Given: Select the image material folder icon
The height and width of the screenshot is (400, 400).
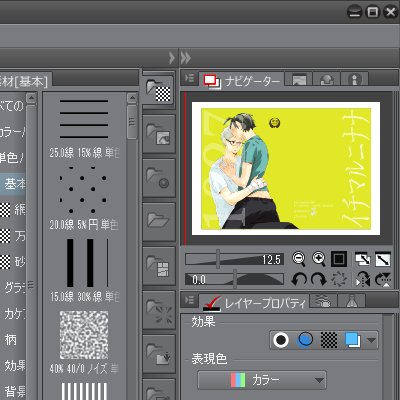Looking at the screenshot, I should pos(159,134).
